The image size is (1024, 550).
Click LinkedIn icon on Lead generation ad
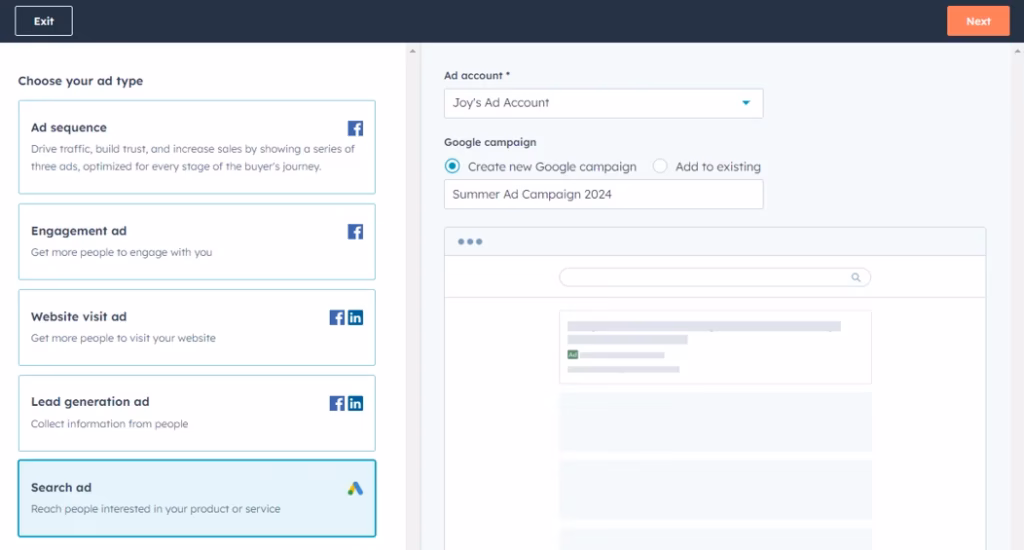355,403
